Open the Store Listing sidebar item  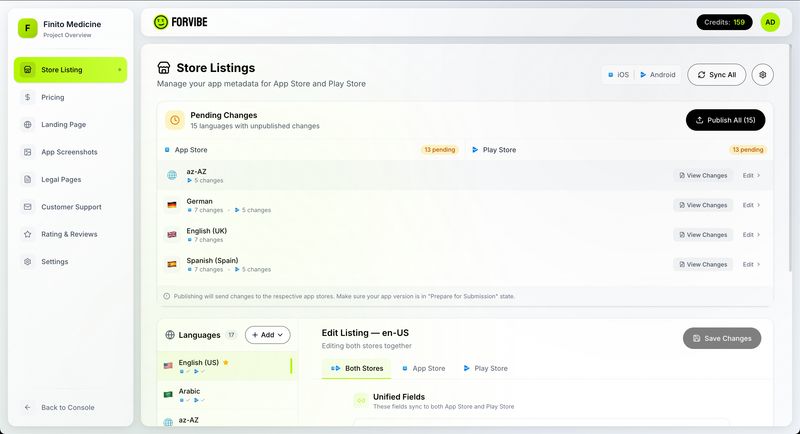(x=70, y=70)
